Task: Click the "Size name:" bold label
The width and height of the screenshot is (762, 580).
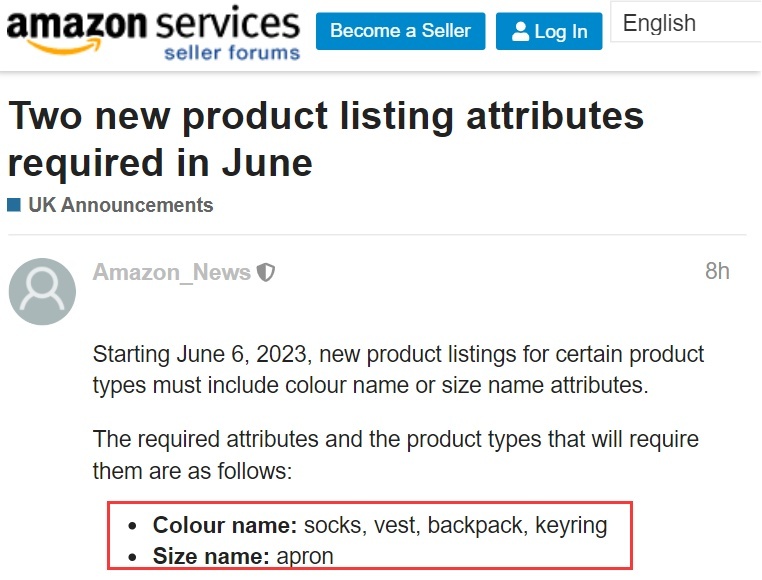Action: tap(211, 556)
